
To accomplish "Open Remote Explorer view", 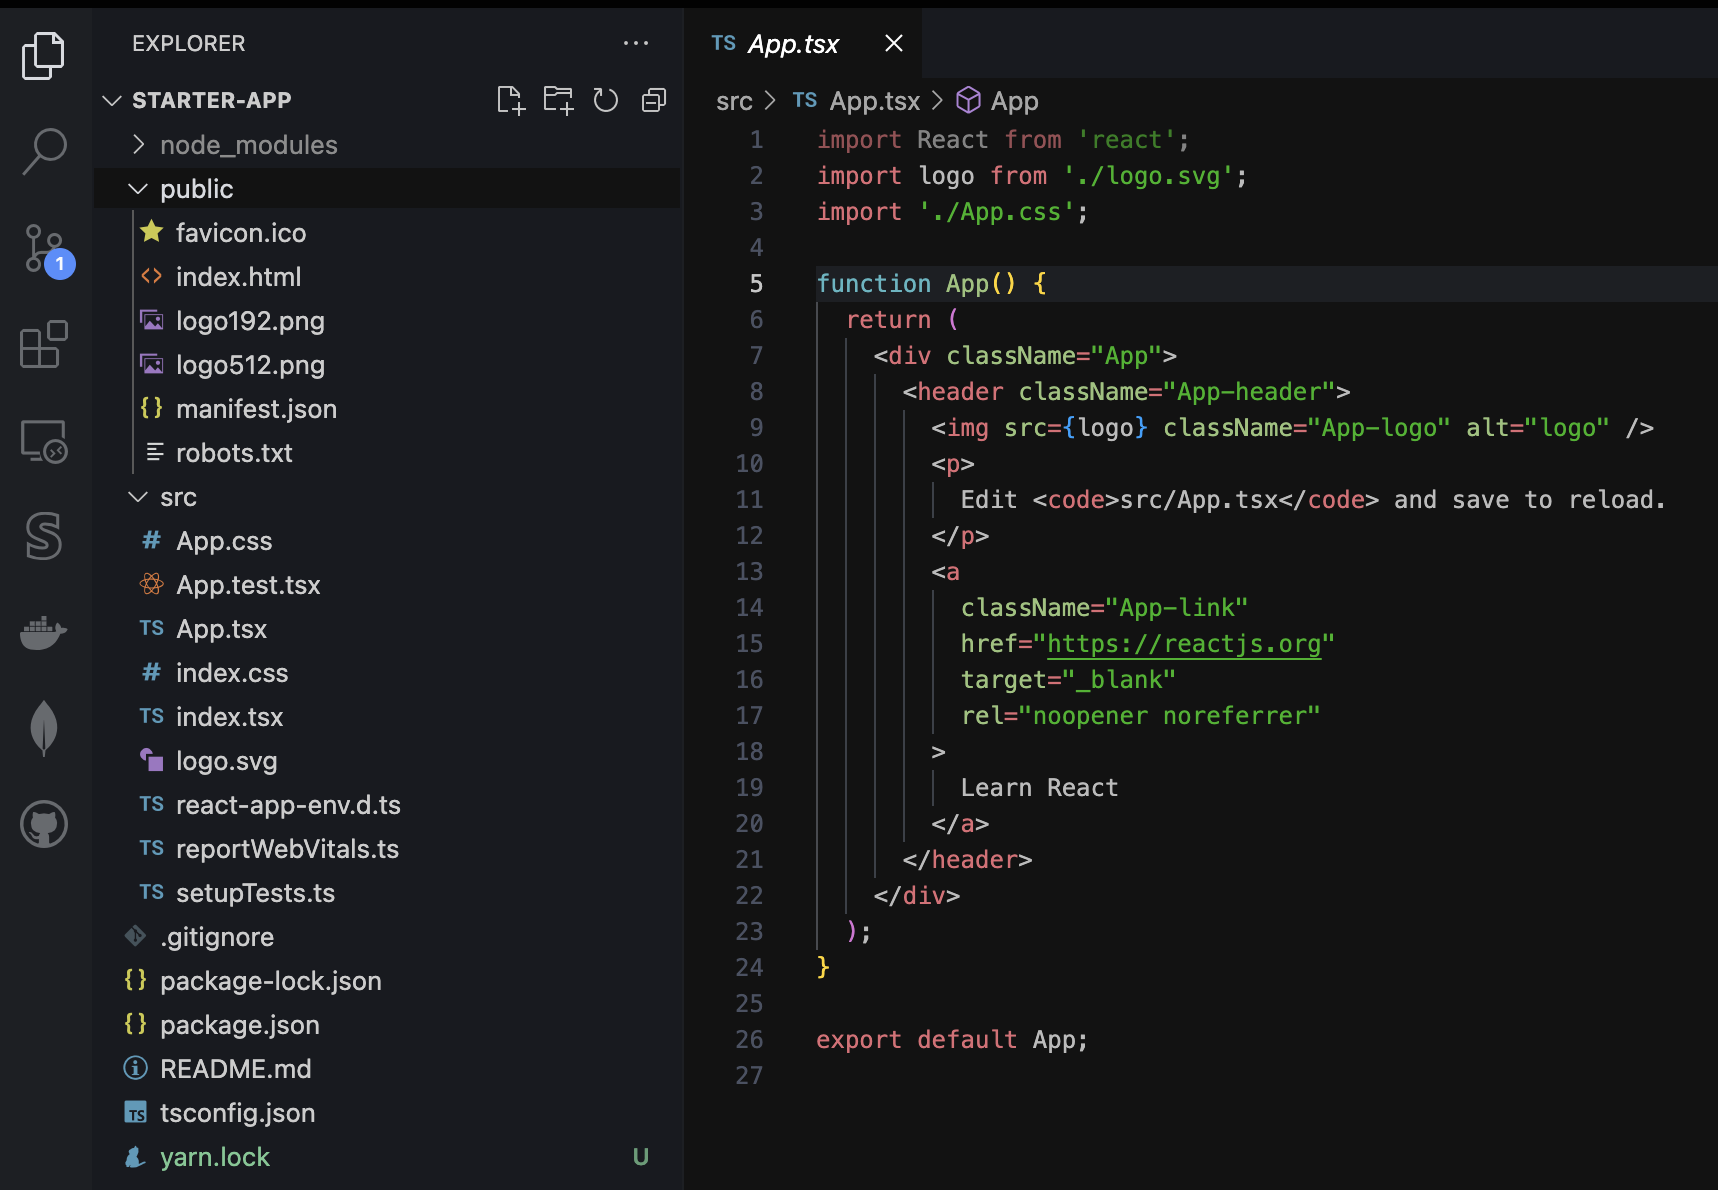I will coord(44,441).
